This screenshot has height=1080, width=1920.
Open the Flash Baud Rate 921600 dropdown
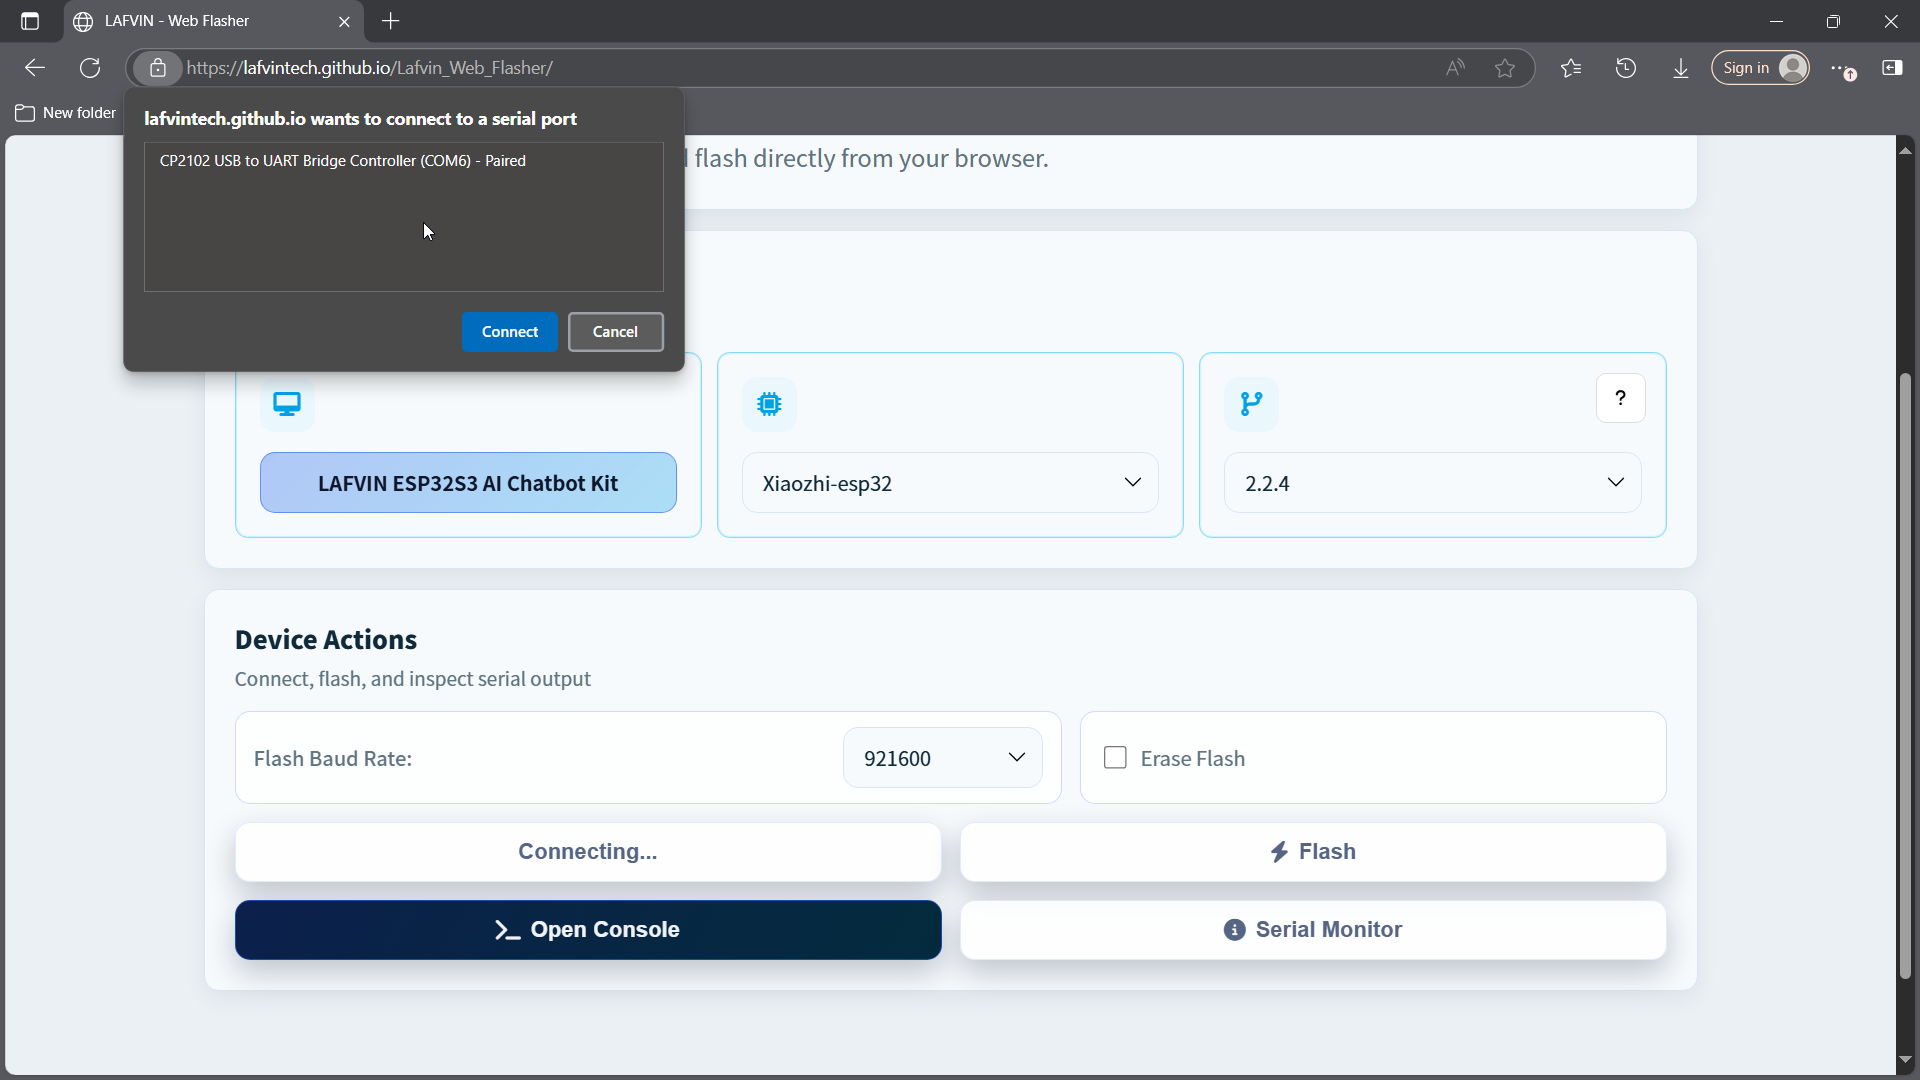pyautogui.click(x=943, y=758)
